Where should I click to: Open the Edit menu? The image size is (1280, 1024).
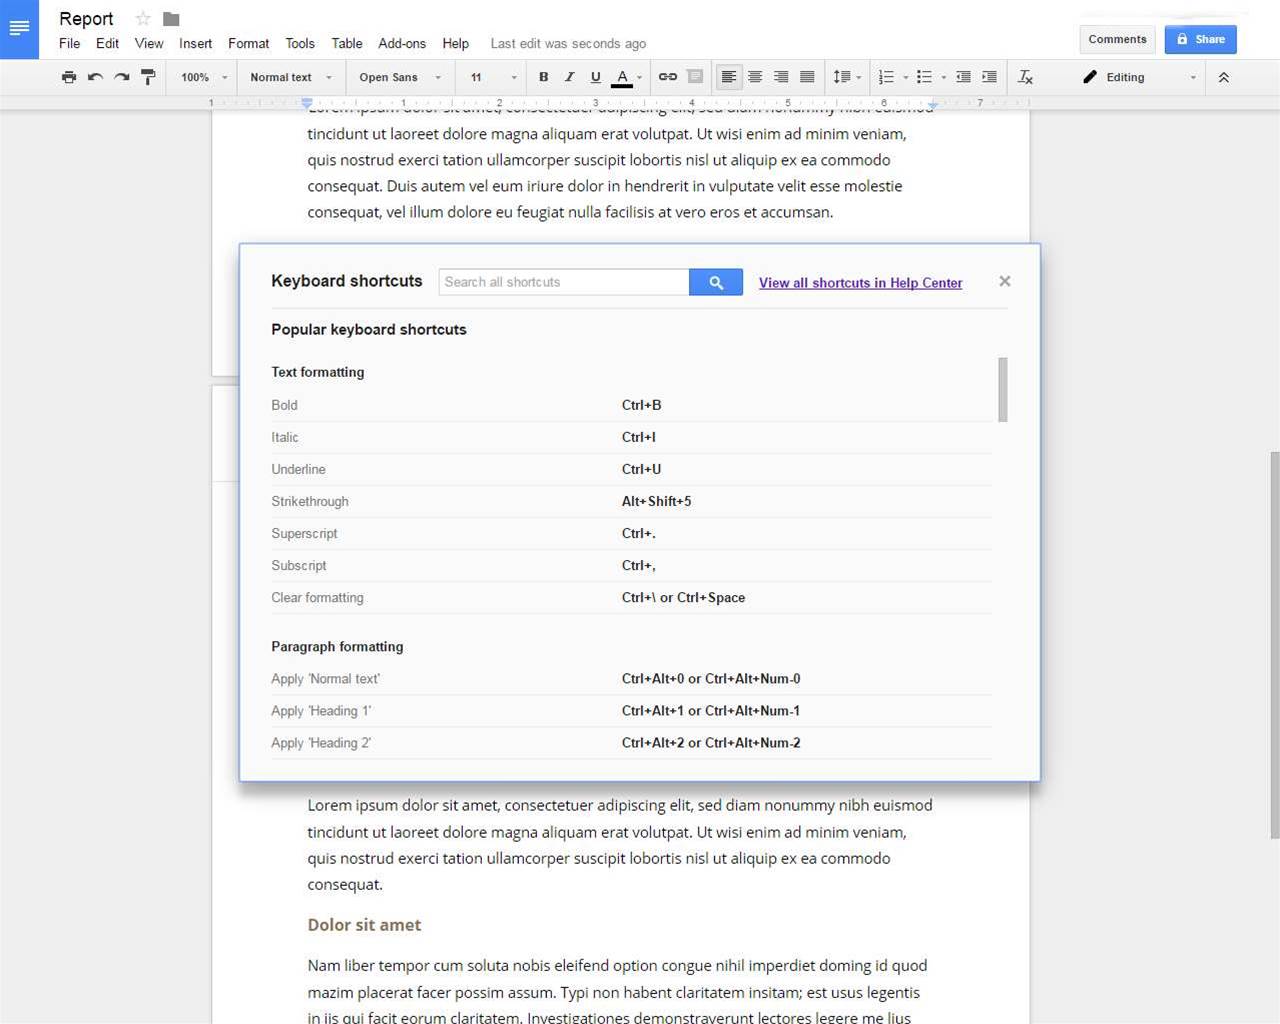tap(107, 43)
